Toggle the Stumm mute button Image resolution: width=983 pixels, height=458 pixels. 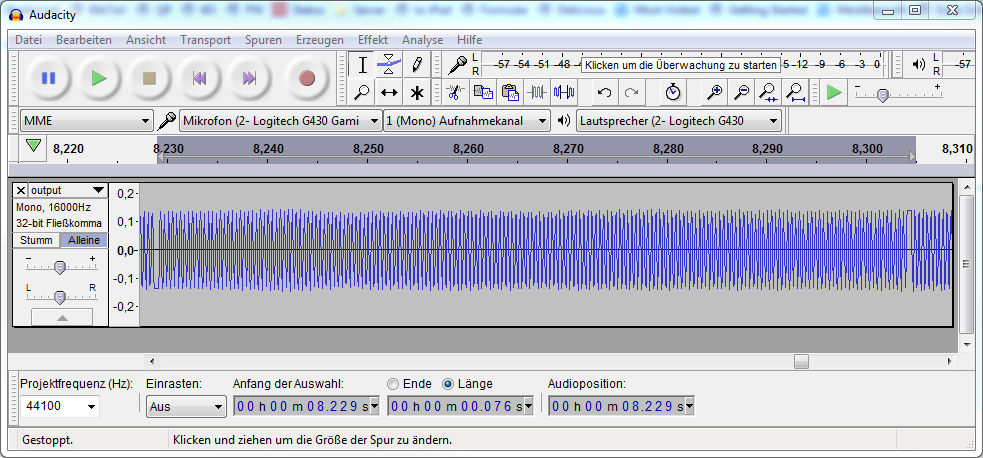pyautogui.click(x=36, y=240)
